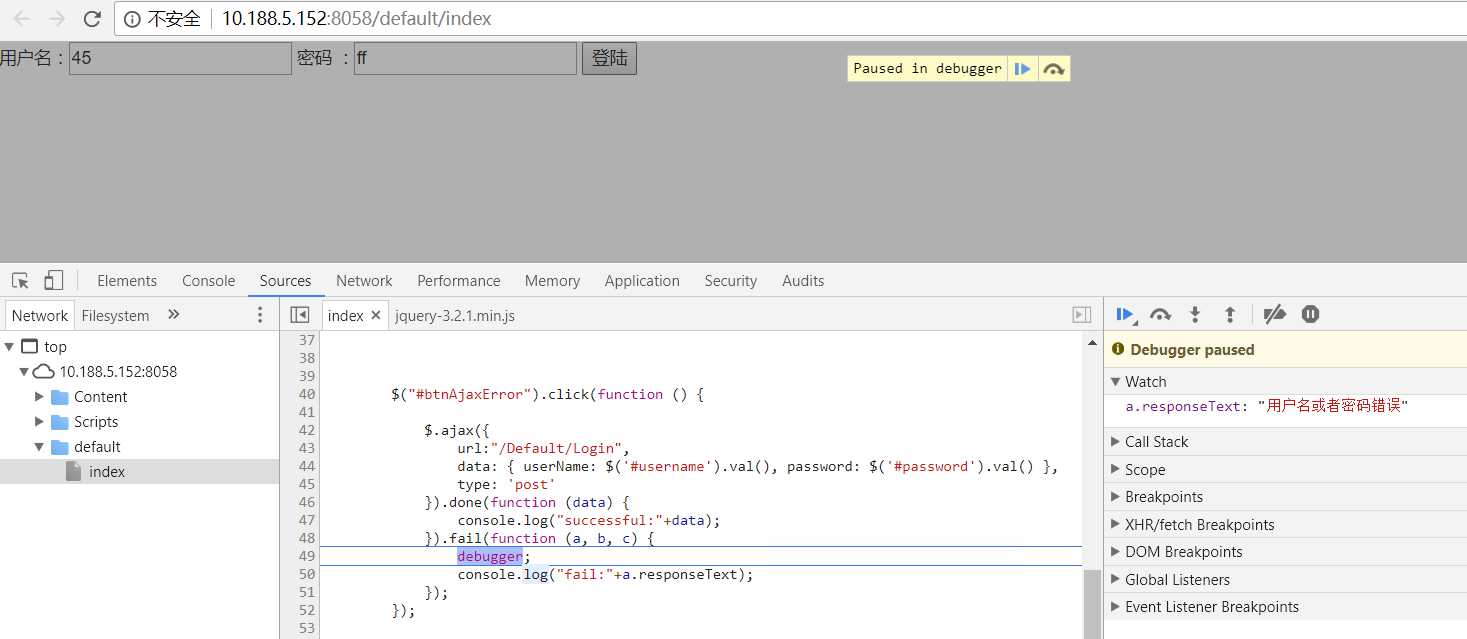Expand the Content folder
The width and height of the screenshot is (1467, 639).
pos(39,397)
